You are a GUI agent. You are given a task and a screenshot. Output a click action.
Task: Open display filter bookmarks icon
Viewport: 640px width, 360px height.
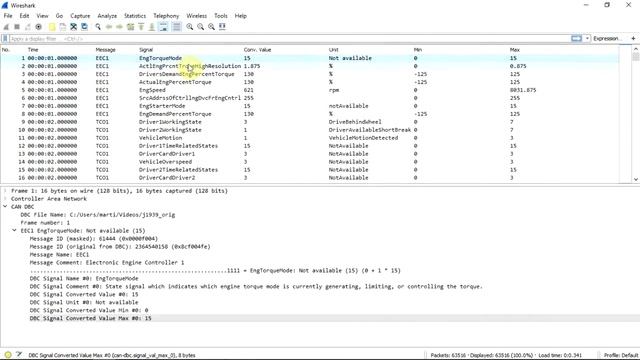click(5, 39)
